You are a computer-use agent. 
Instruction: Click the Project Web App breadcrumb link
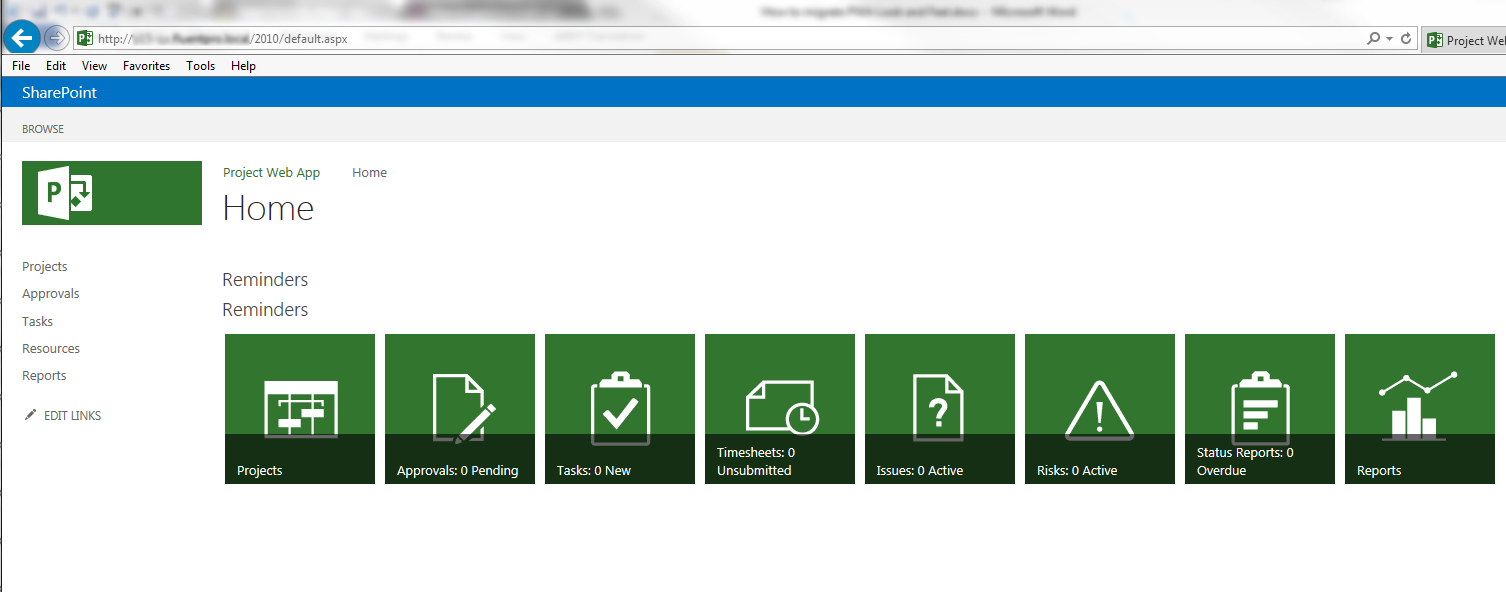tap(272, 173)
